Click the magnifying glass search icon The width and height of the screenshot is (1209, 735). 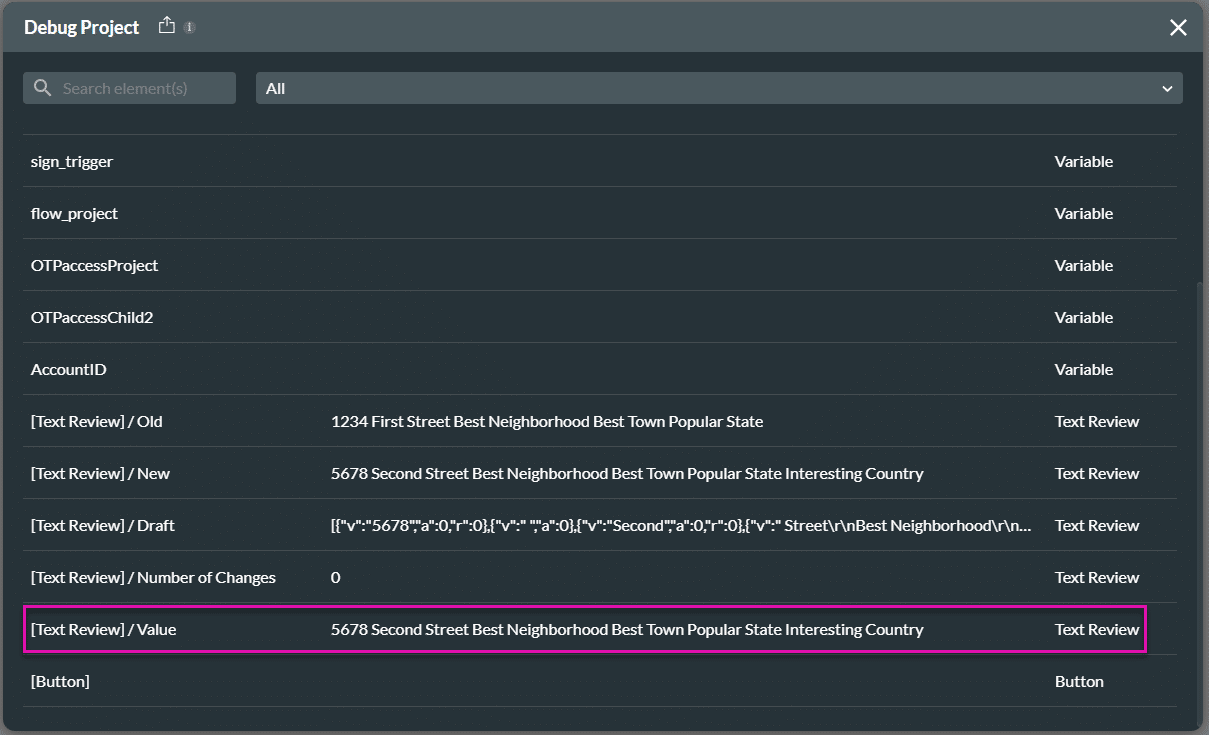point(42,88)
